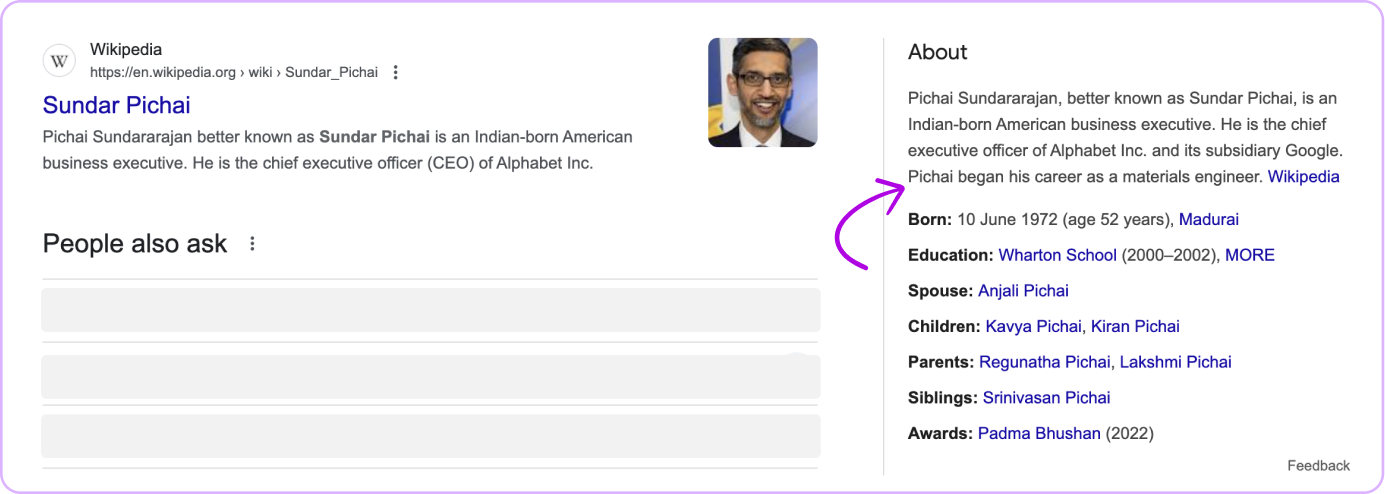Open the Wharton School link
The width and height of the screenshot is (1385, 494).
tap(1057, 255)
